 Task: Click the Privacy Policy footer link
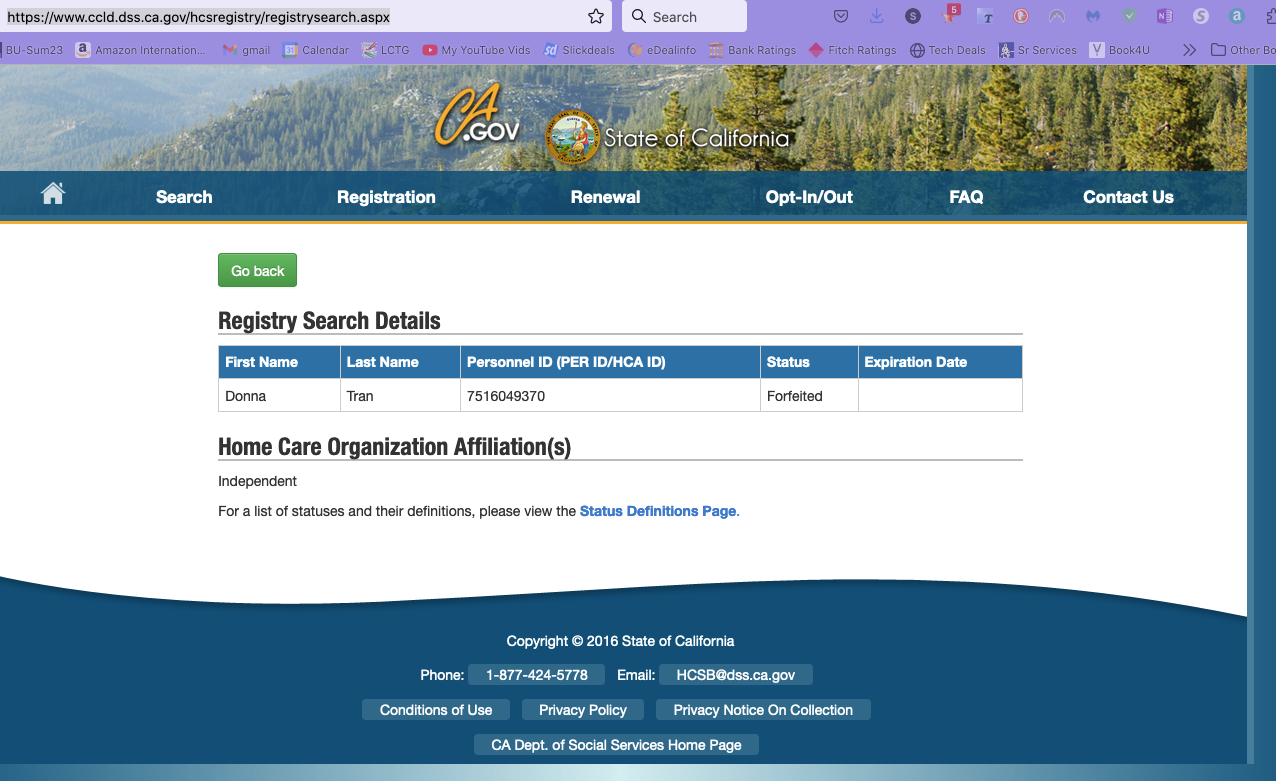pyautogui.click(x=582, y=710)
